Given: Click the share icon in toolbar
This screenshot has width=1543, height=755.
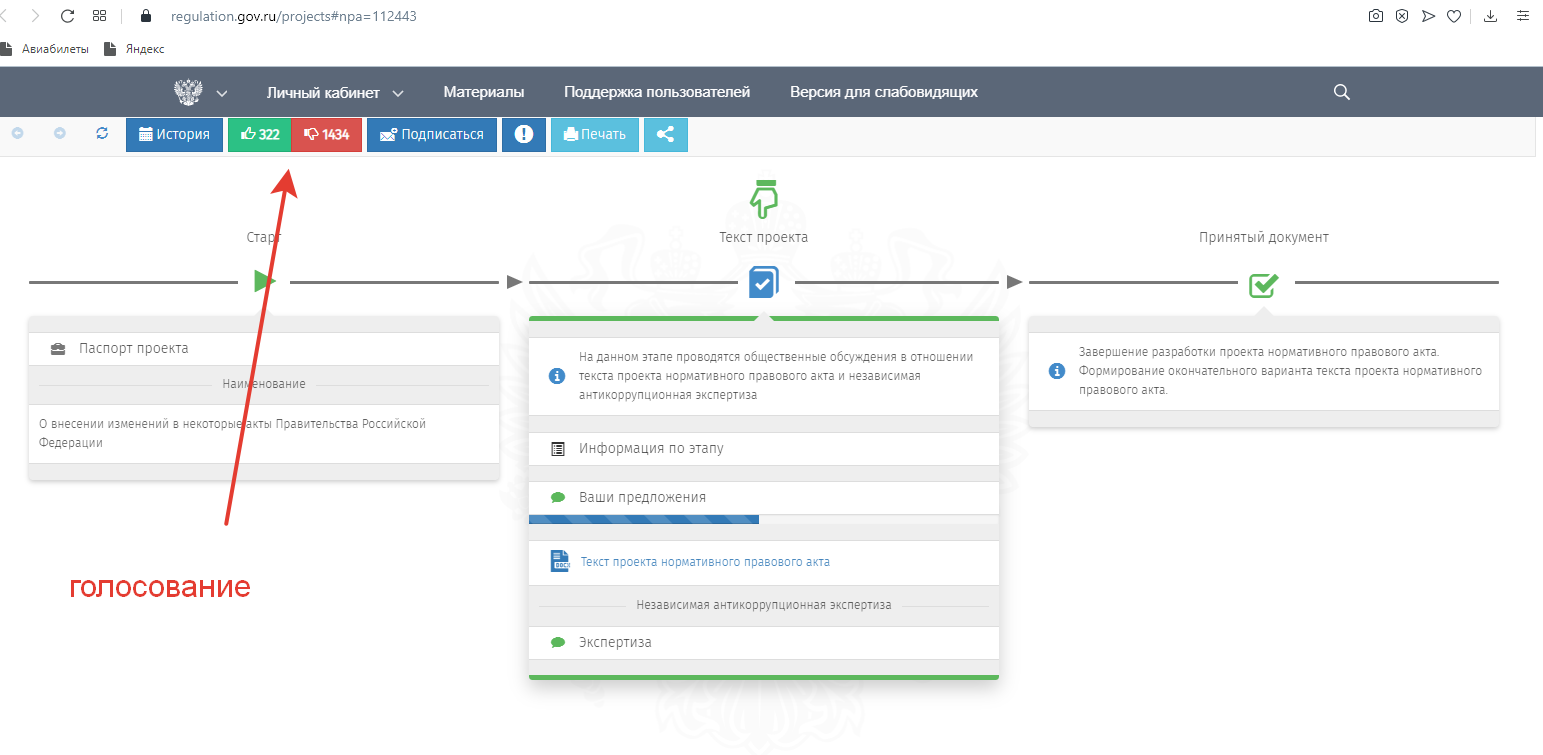Looking at the screenshot, I should 665,135.
